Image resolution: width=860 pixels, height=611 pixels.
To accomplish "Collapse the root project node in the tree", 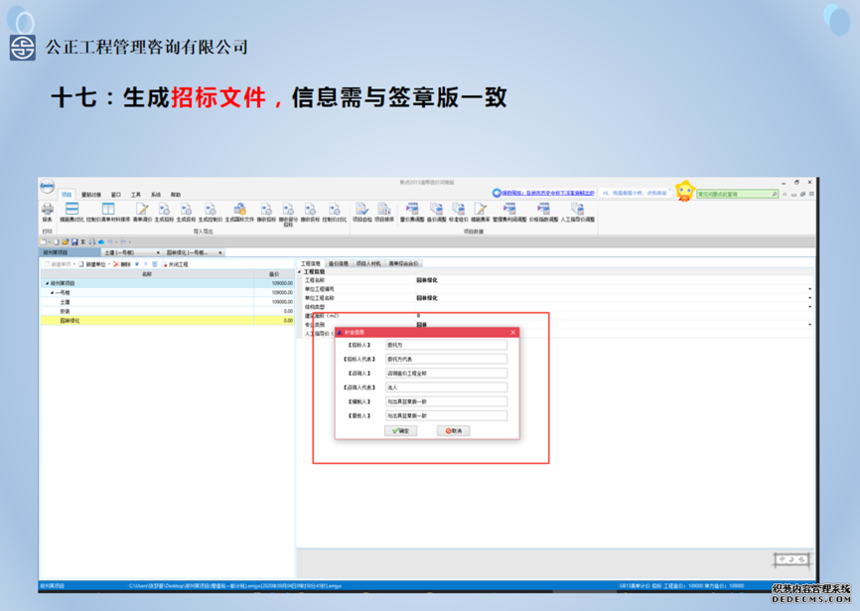I will pyautogui.click(x=47, y=284).
